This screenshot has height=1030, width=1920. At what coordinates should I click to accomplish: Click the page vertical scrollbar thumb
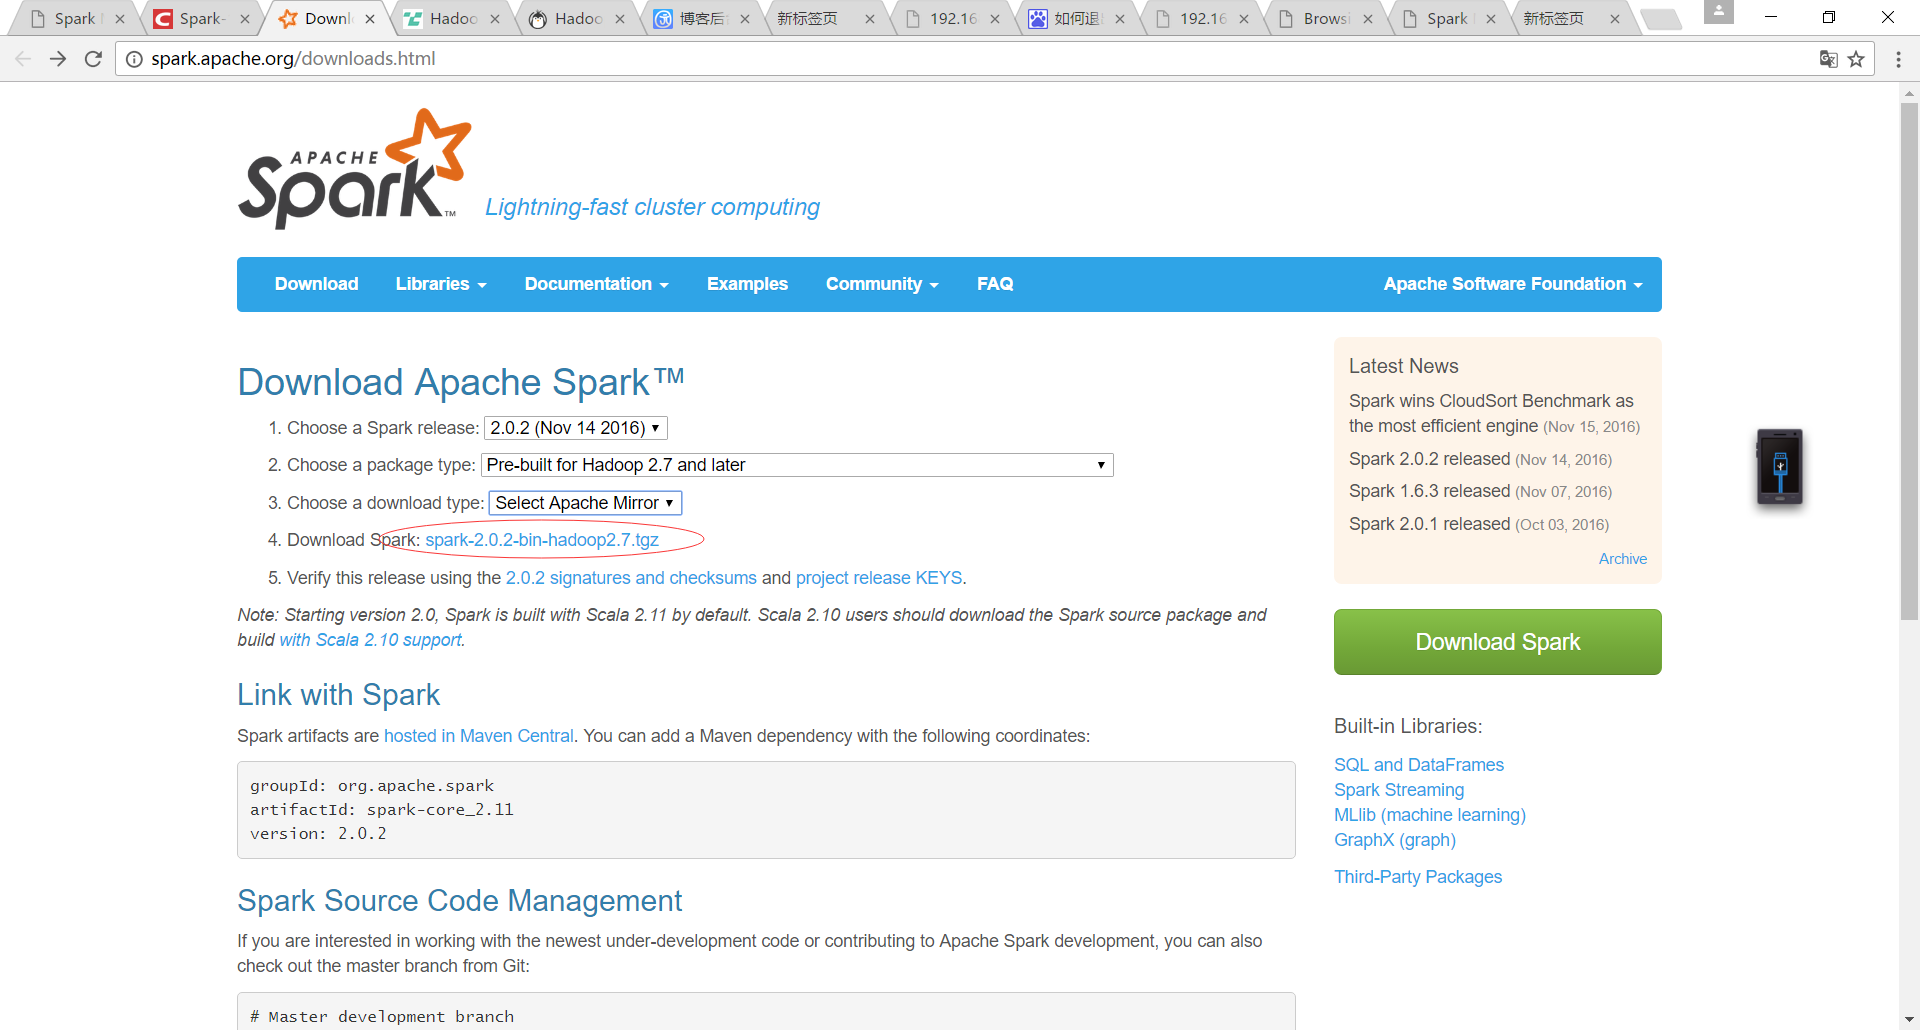tap(1909, 360)
